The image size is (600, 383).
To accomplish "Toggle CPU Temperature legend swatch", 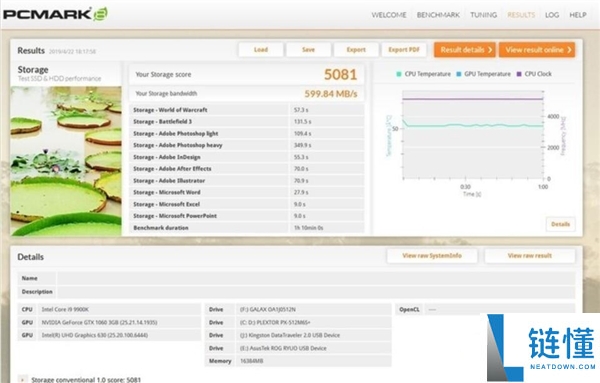I will point(399,74).
